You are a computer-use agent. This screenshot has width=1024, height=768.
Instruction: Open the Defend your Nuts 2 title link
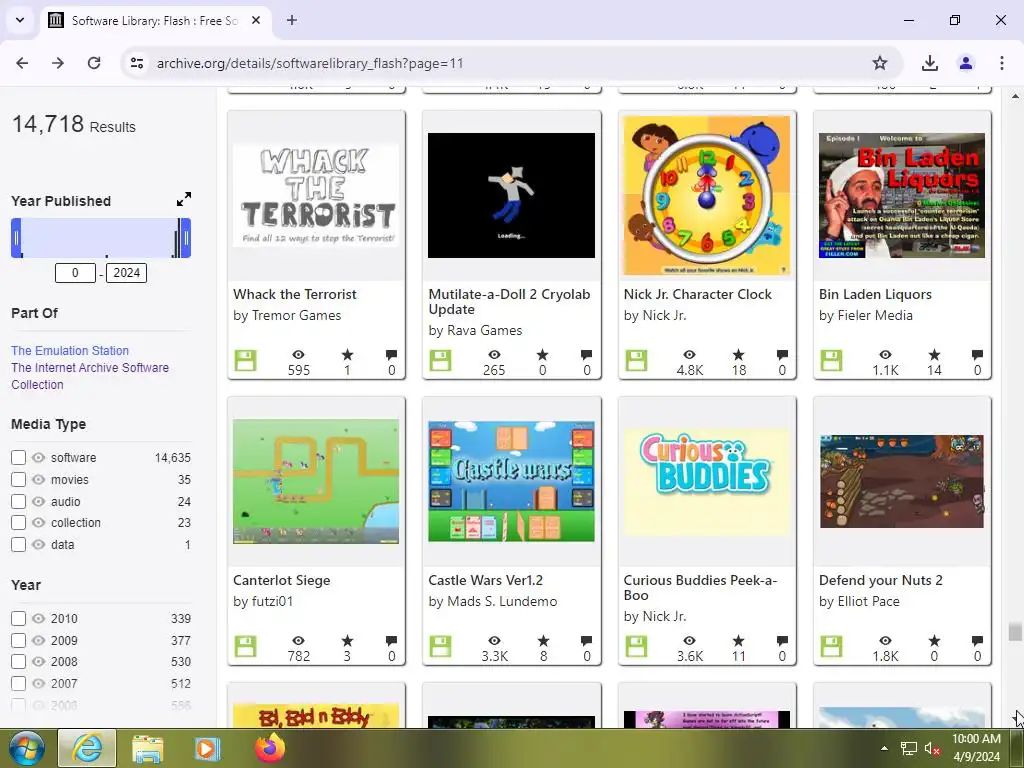click(880, 581)
